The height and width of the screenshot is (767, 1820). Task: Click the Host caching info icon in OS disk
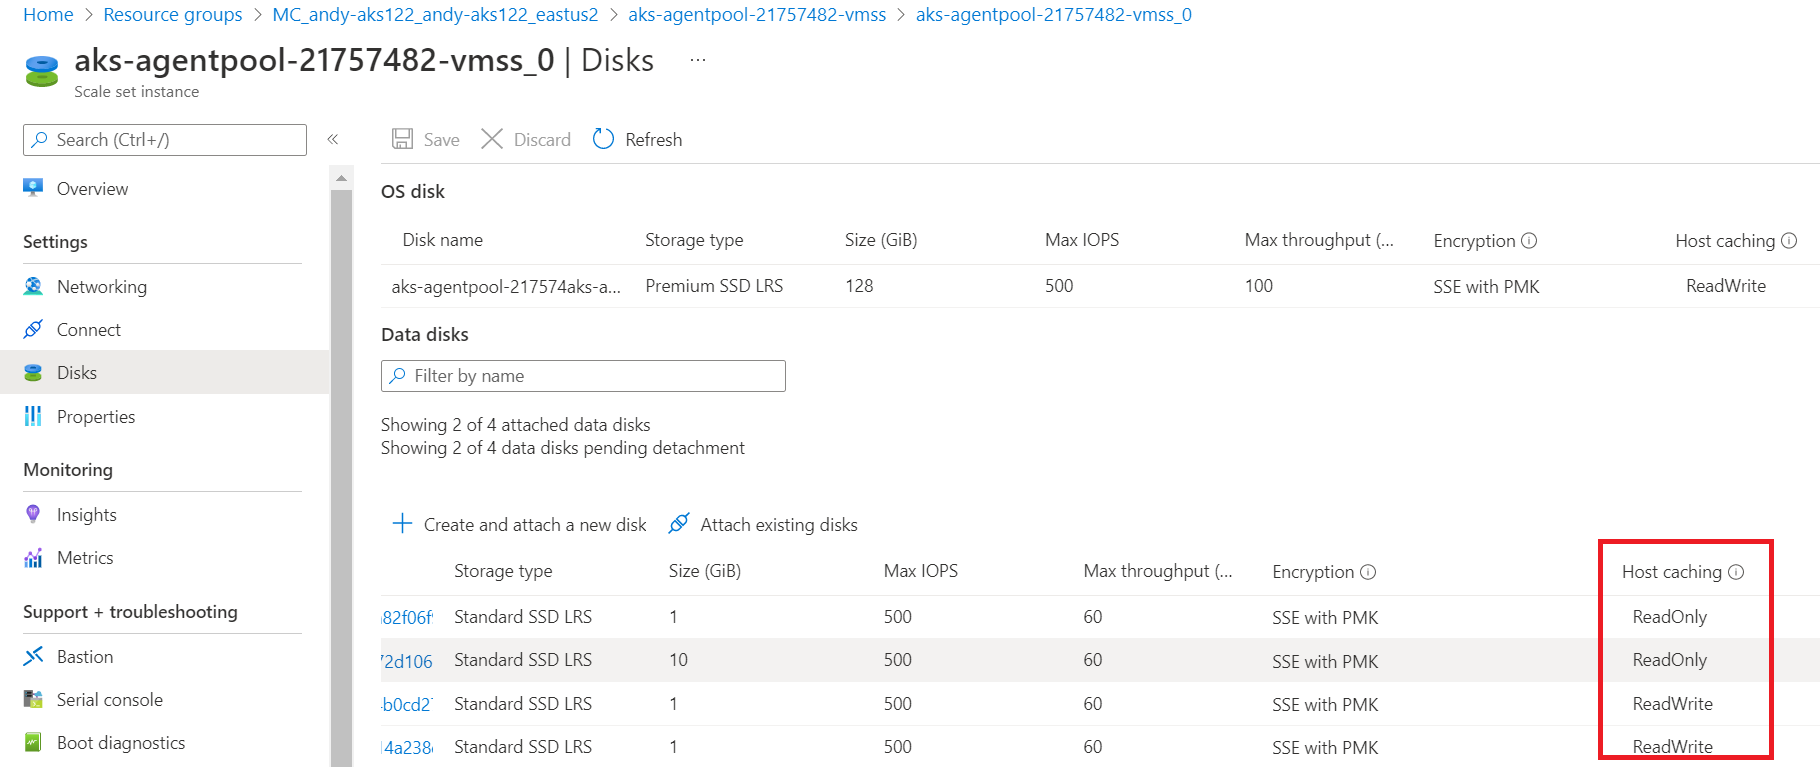click(x=1789, y=241)
